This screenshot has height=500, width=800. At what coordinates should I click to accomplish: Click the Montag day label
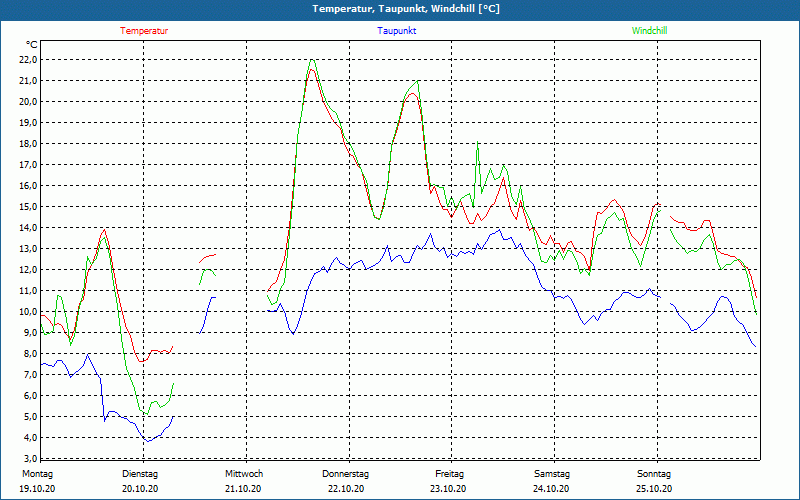37,474
